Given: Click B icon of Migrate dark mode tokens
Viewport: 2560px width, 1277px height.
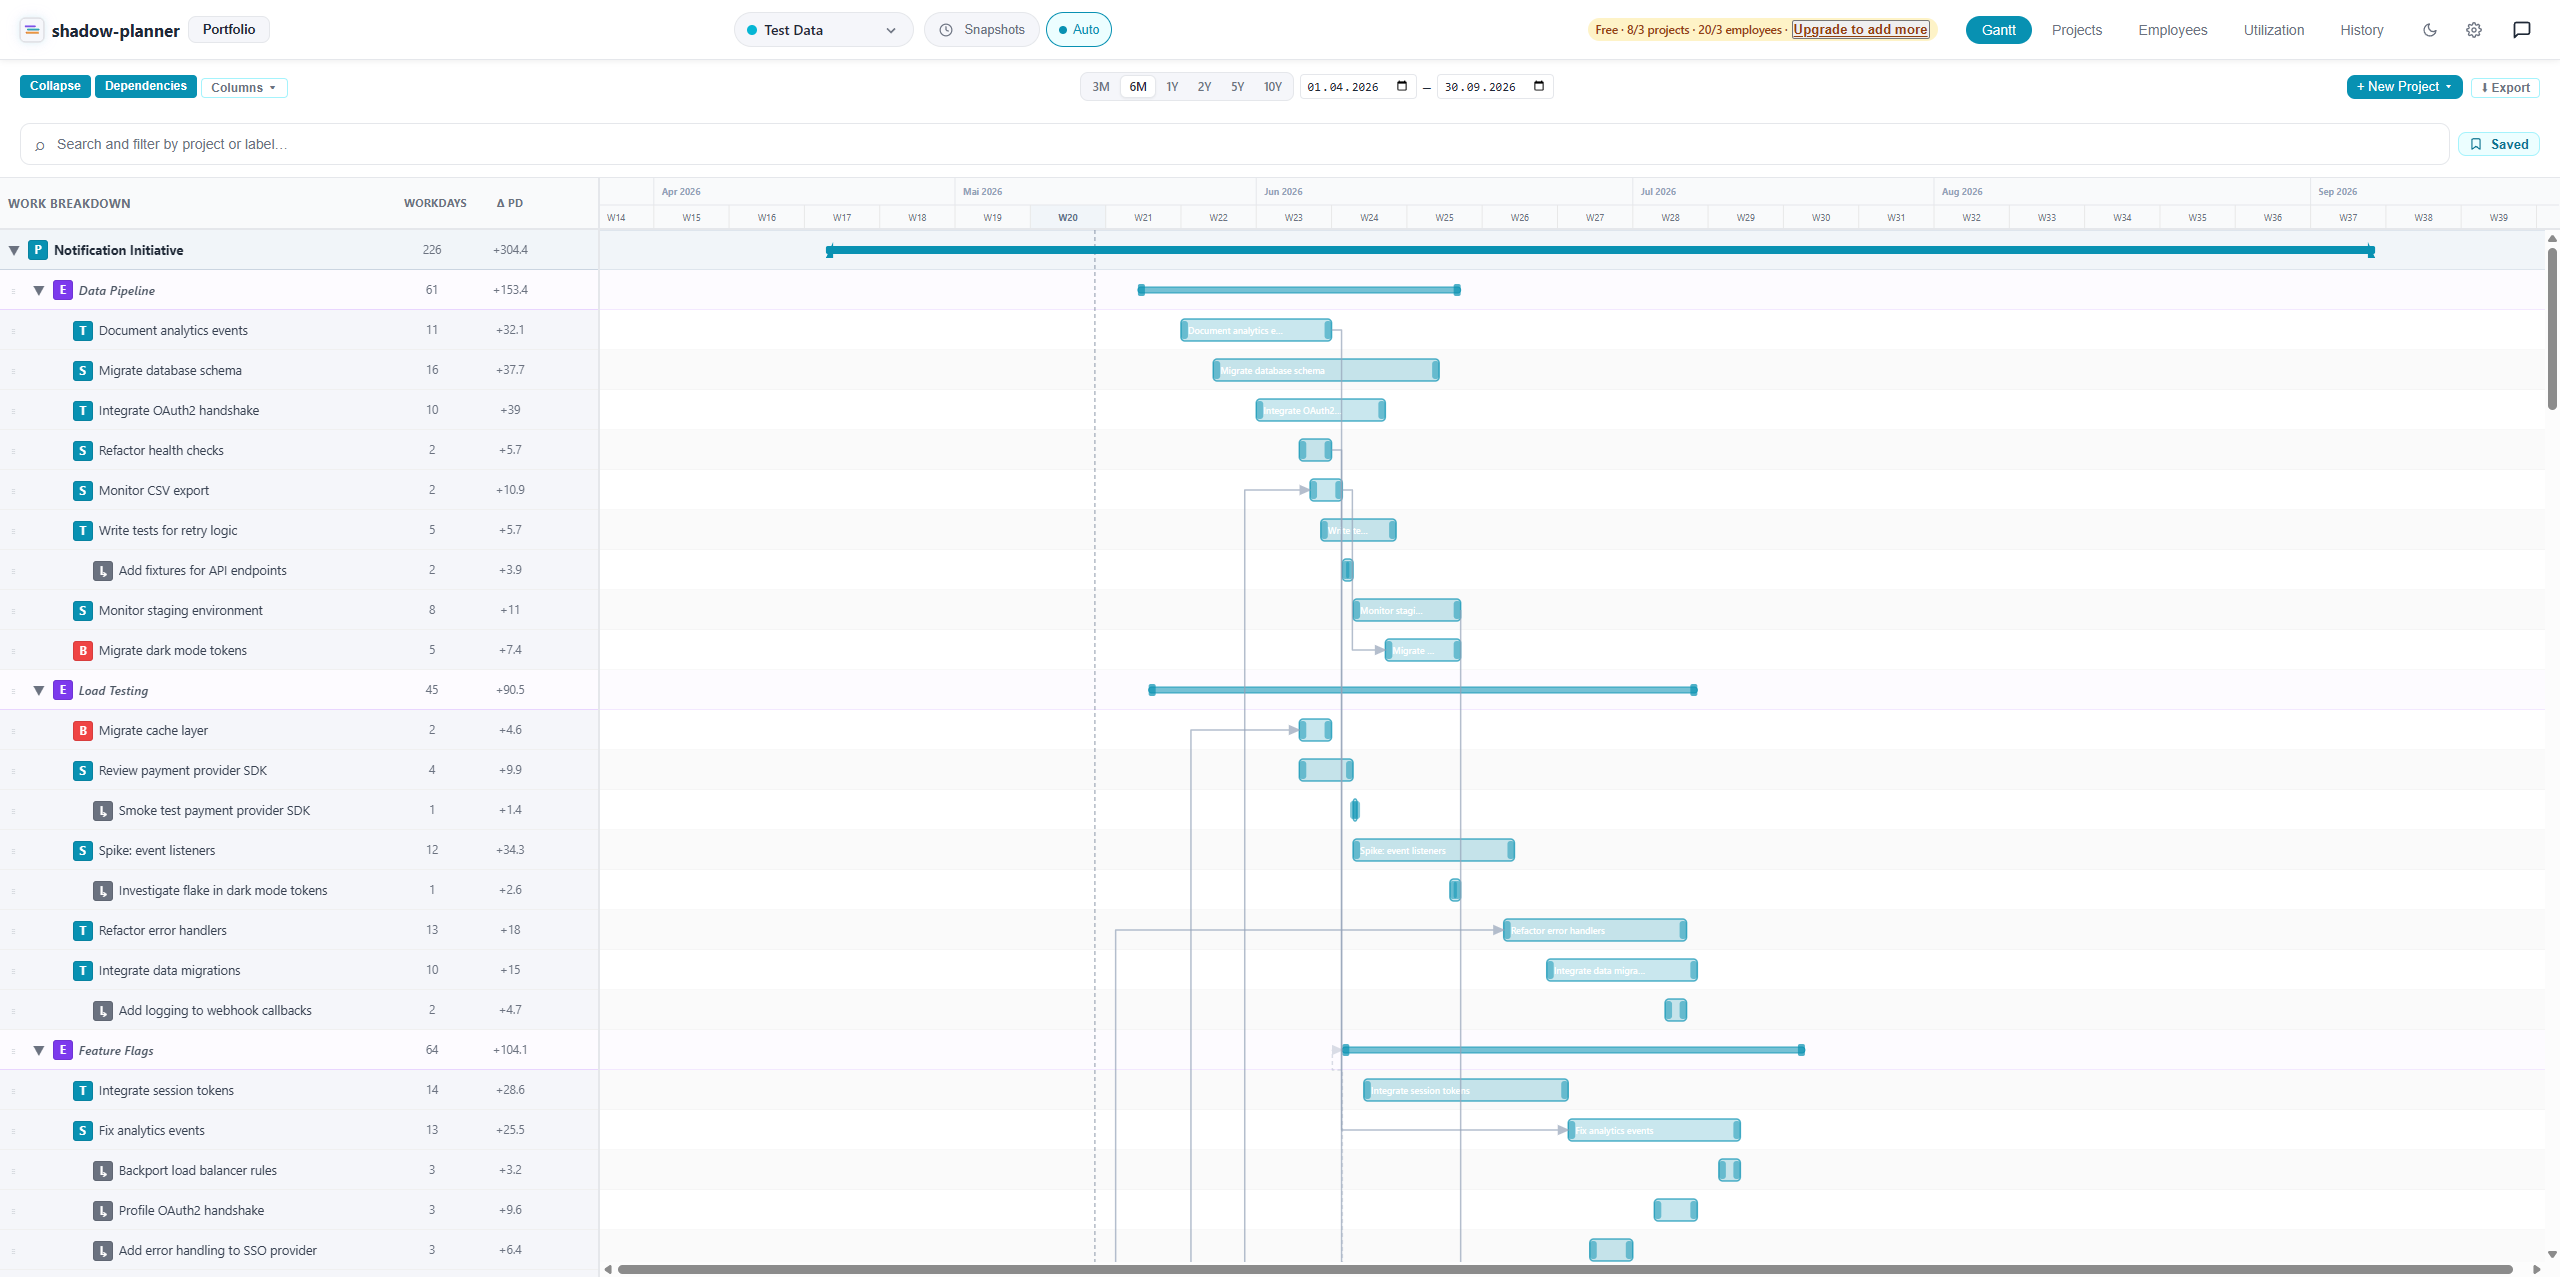Looking at the screenshot, I should 83,650.
